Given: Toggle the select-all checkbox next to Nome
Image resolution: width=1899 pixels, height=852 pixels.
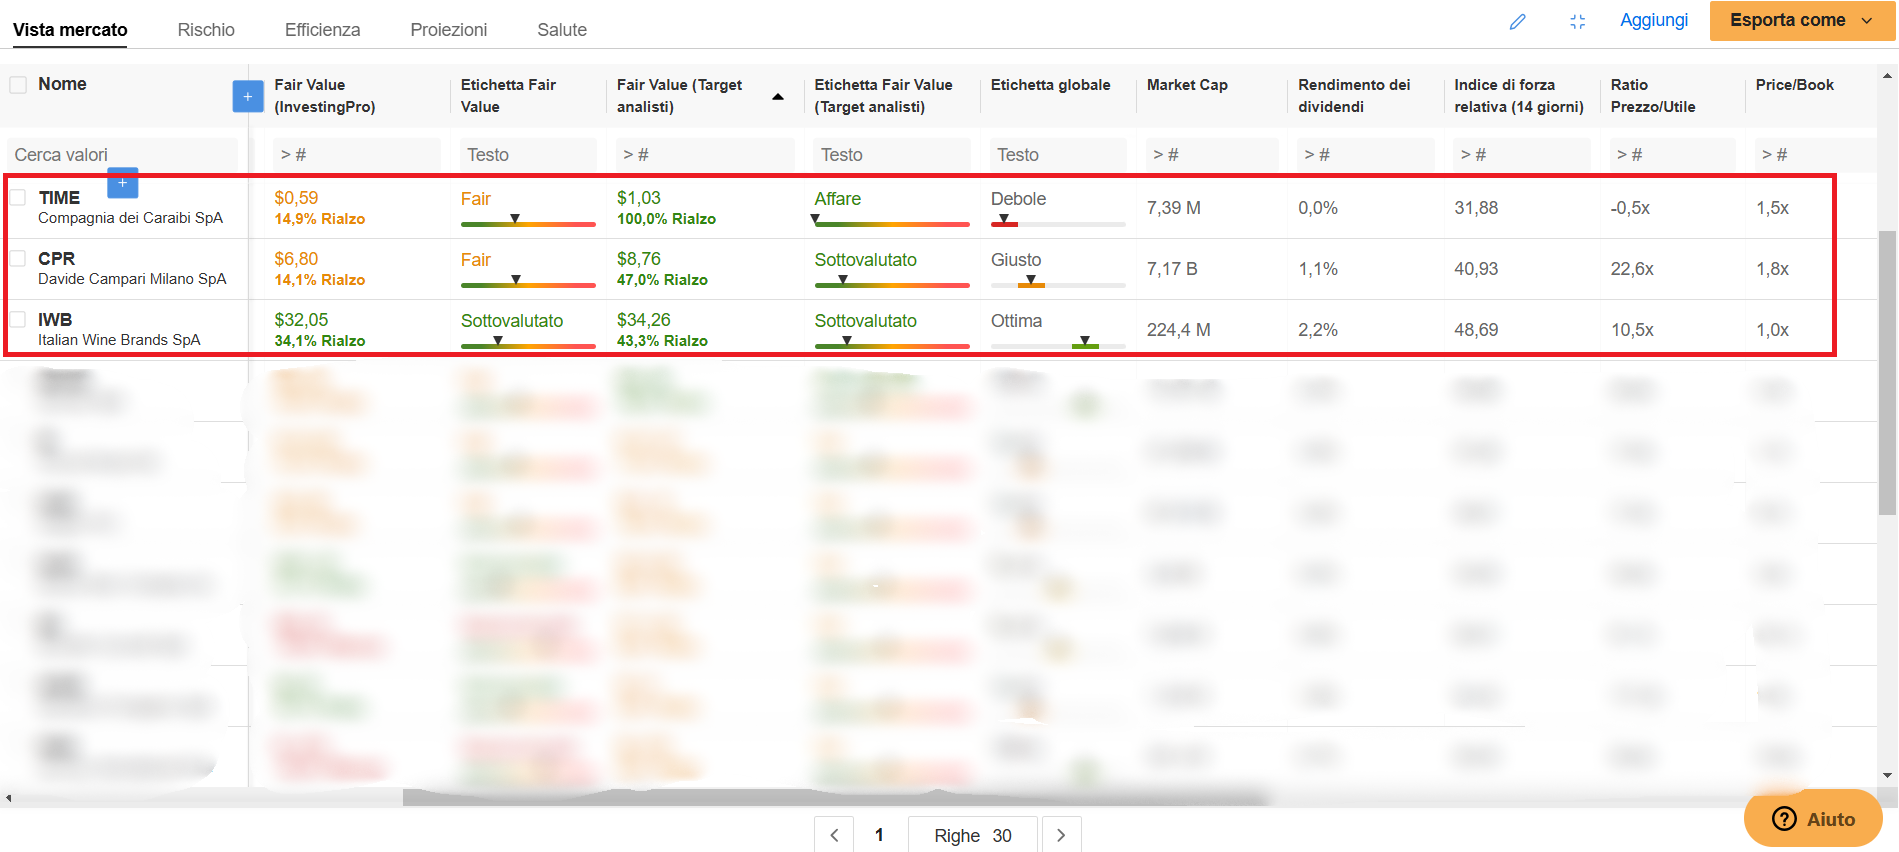Looking at the screenshot, I should click(x=18, y=84).
